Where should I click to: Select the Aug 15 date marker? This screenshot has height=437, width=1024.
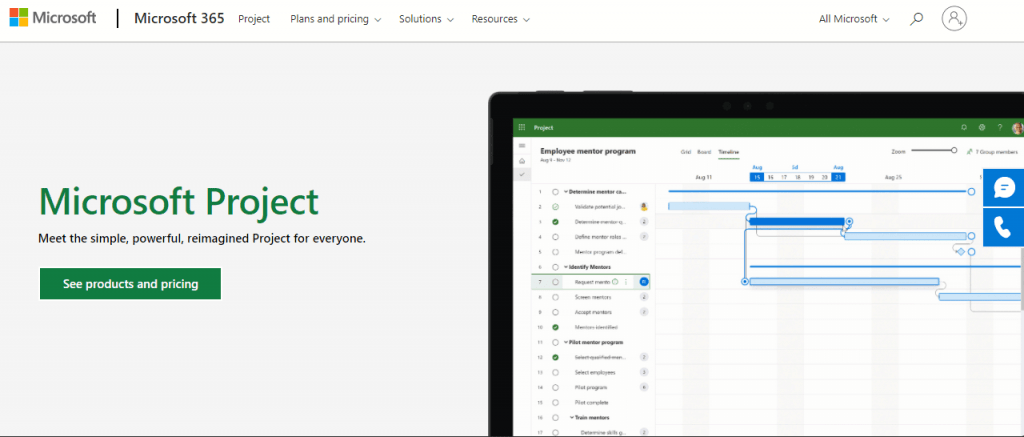pyautogui.click(x=757, y=177)
